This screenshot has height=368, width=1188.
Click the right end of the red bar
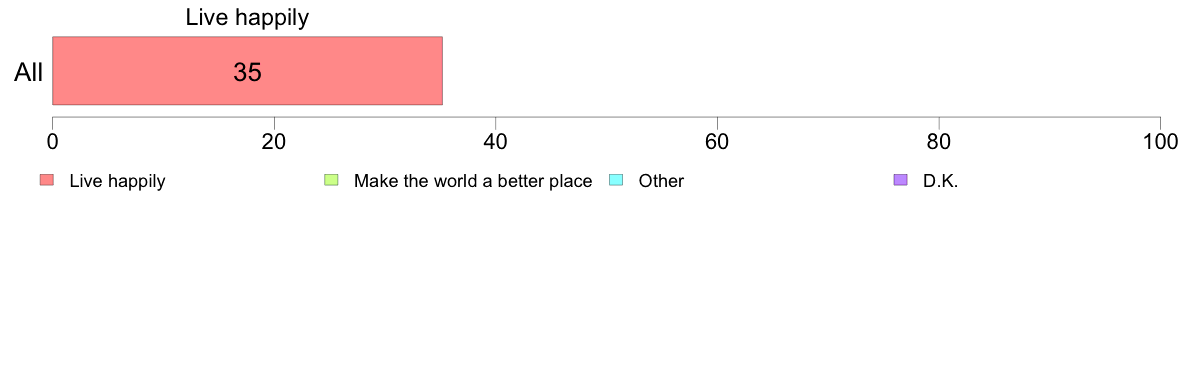441,70
